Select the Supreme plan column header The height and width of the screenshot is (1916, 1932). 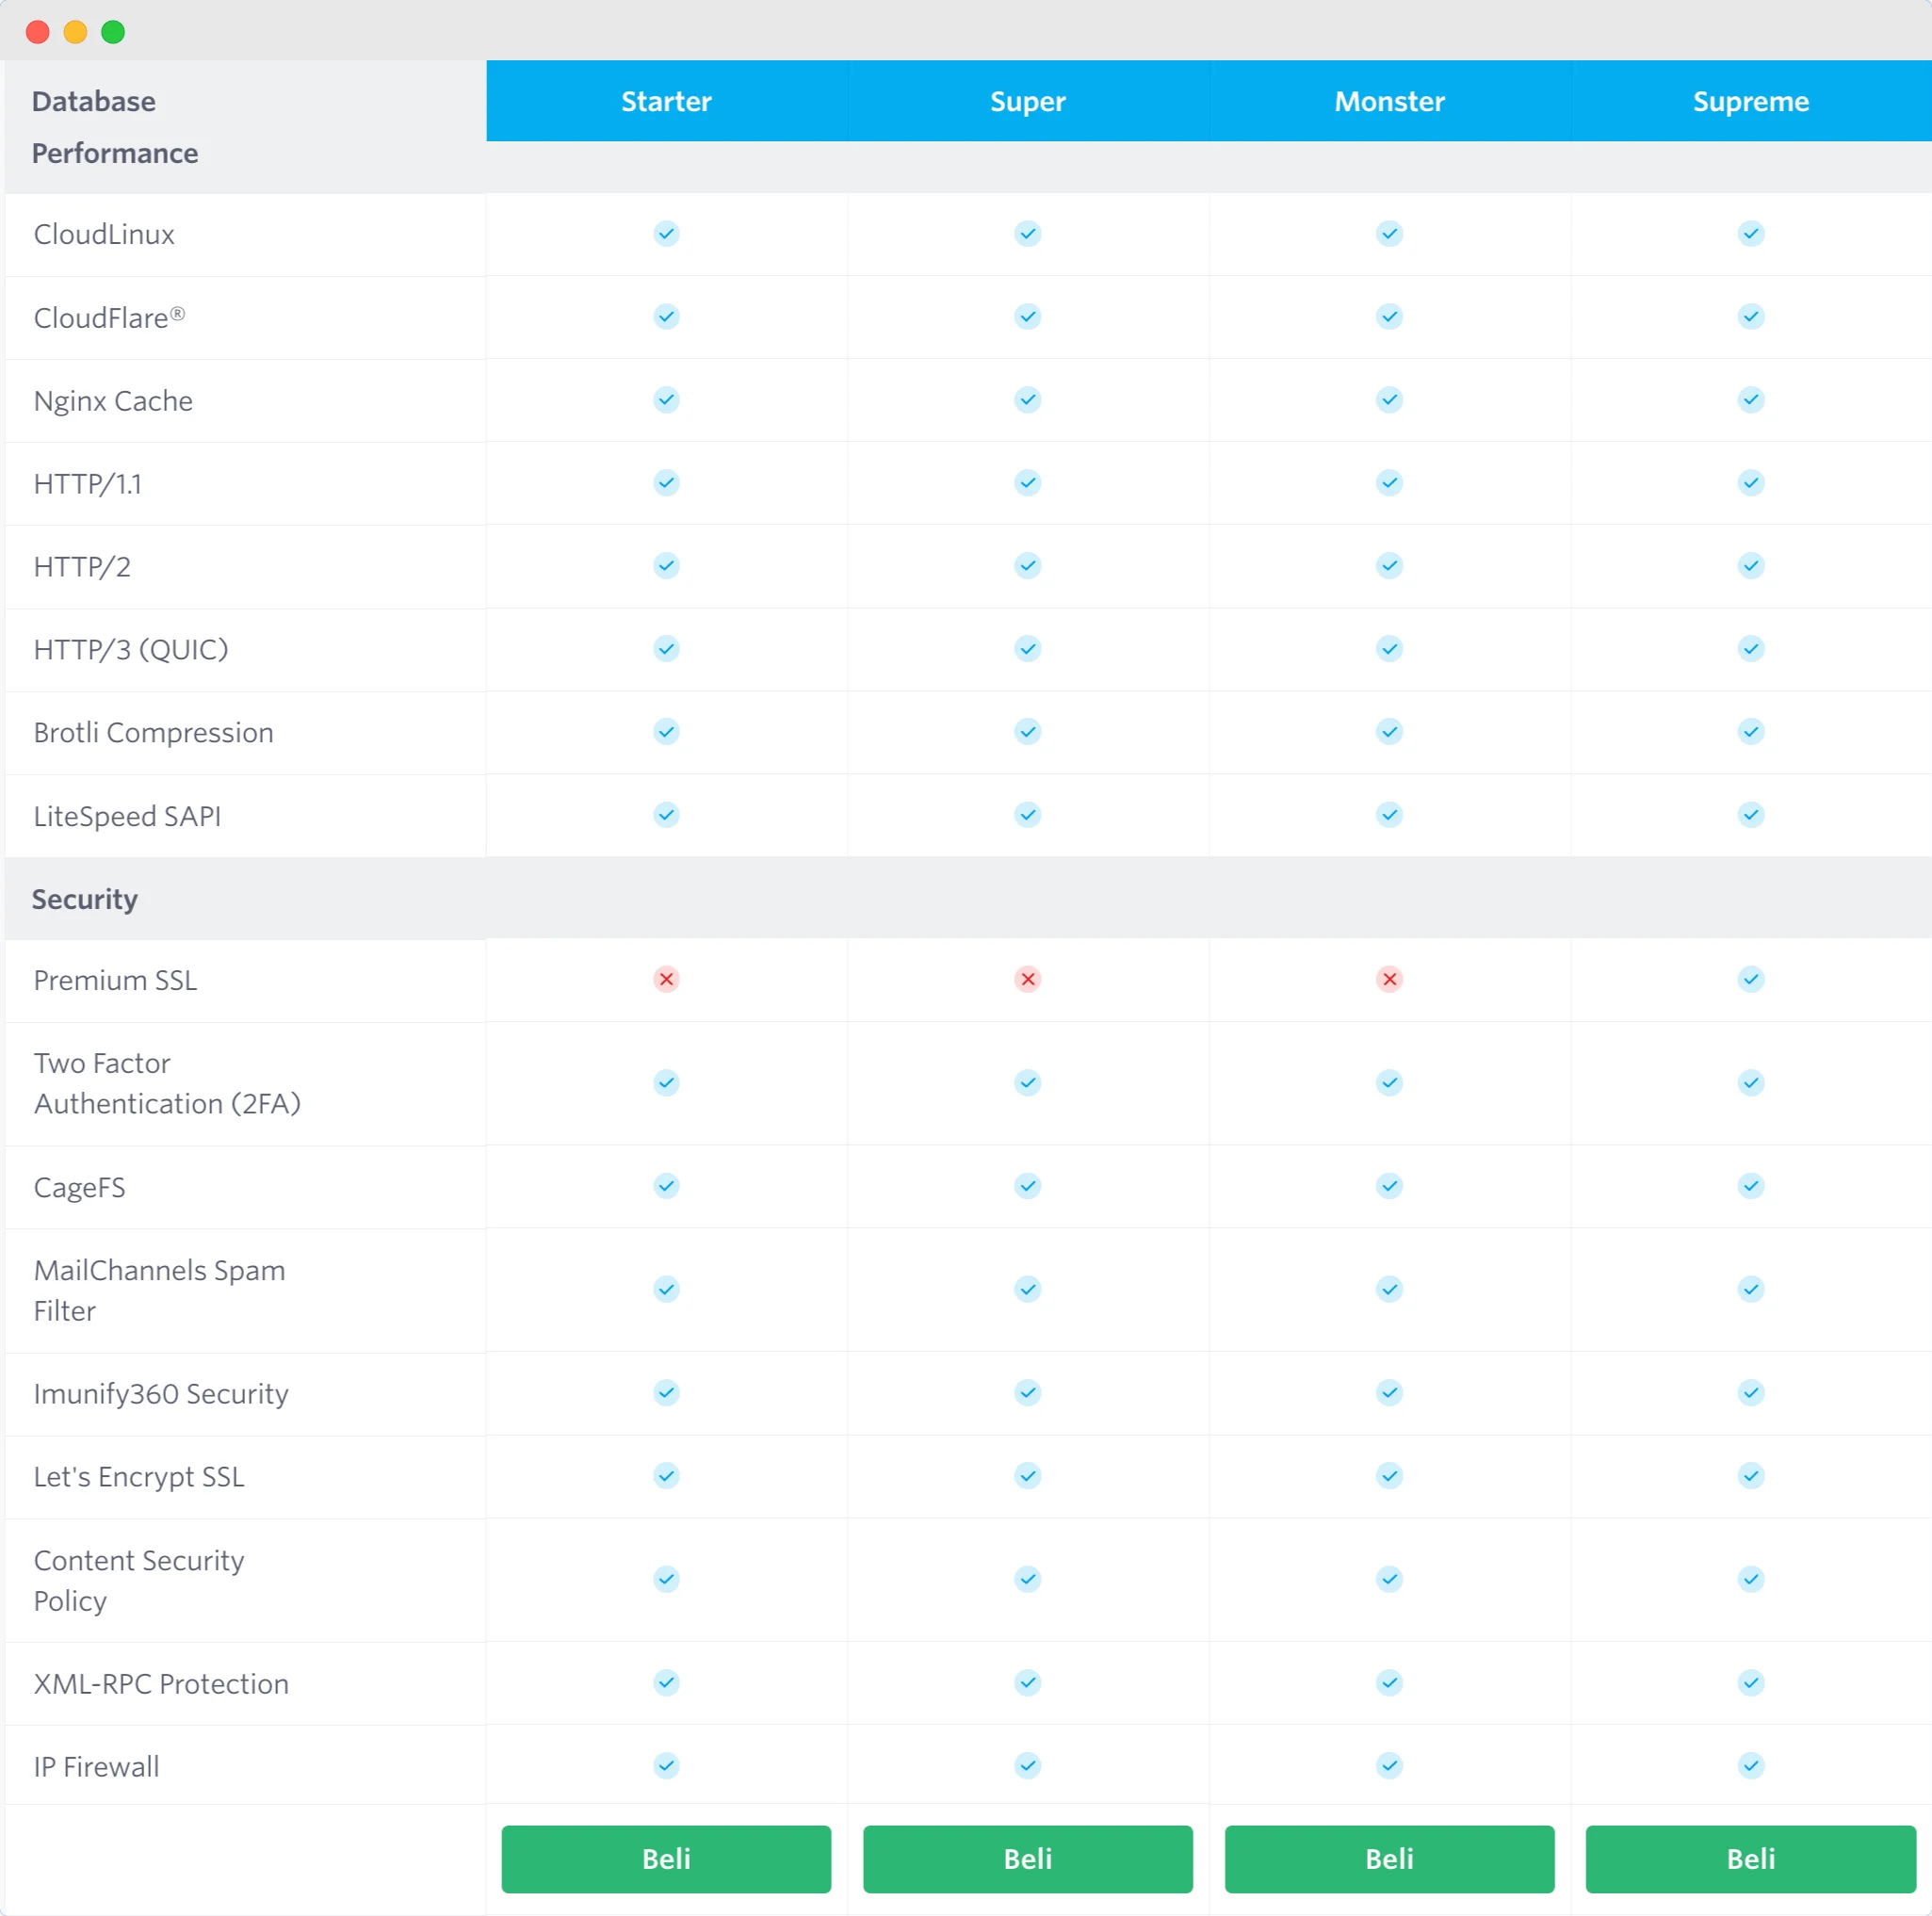tap(1751, 101)
